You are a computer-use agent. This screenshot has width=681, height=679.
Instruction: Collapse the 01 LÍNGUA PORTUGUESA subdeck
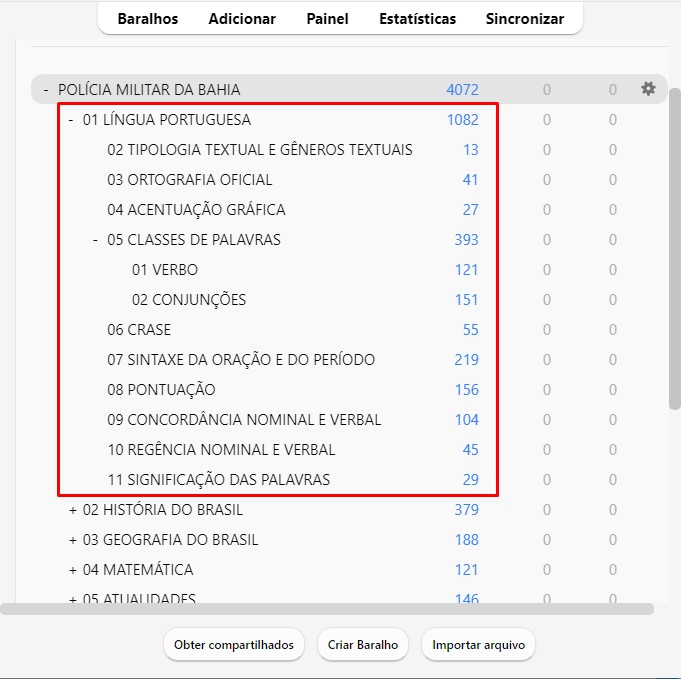(x=71, y=119)
